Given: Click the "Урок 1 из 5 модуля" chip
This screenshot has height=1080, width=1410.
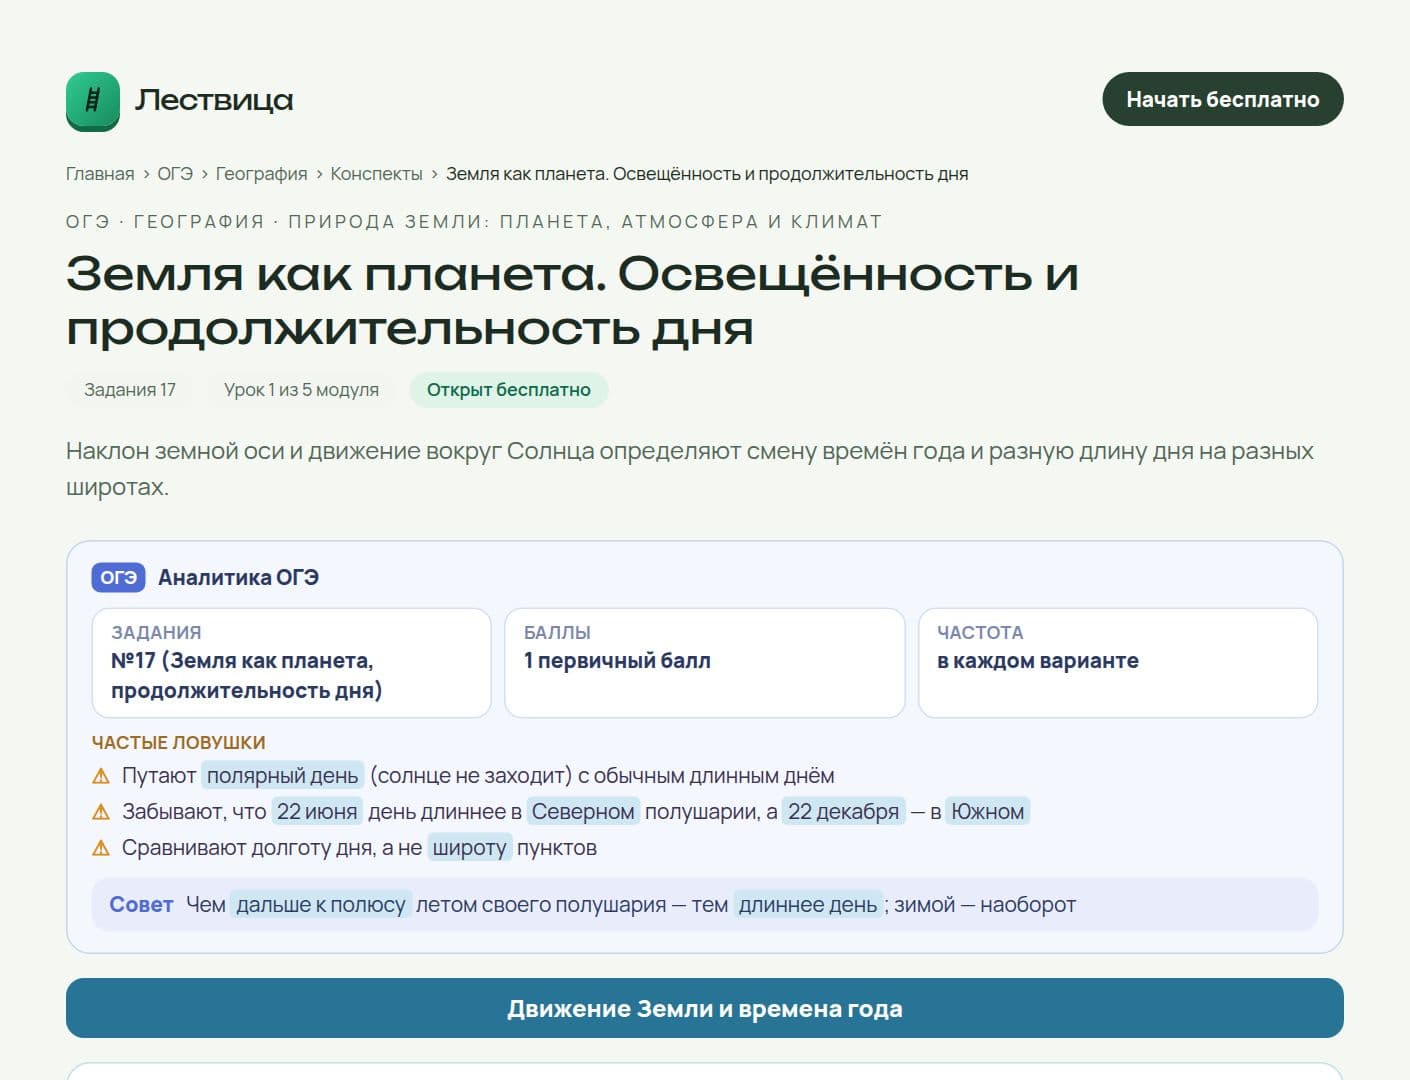Looking at the screenshot, I should (x=301, y=390).
